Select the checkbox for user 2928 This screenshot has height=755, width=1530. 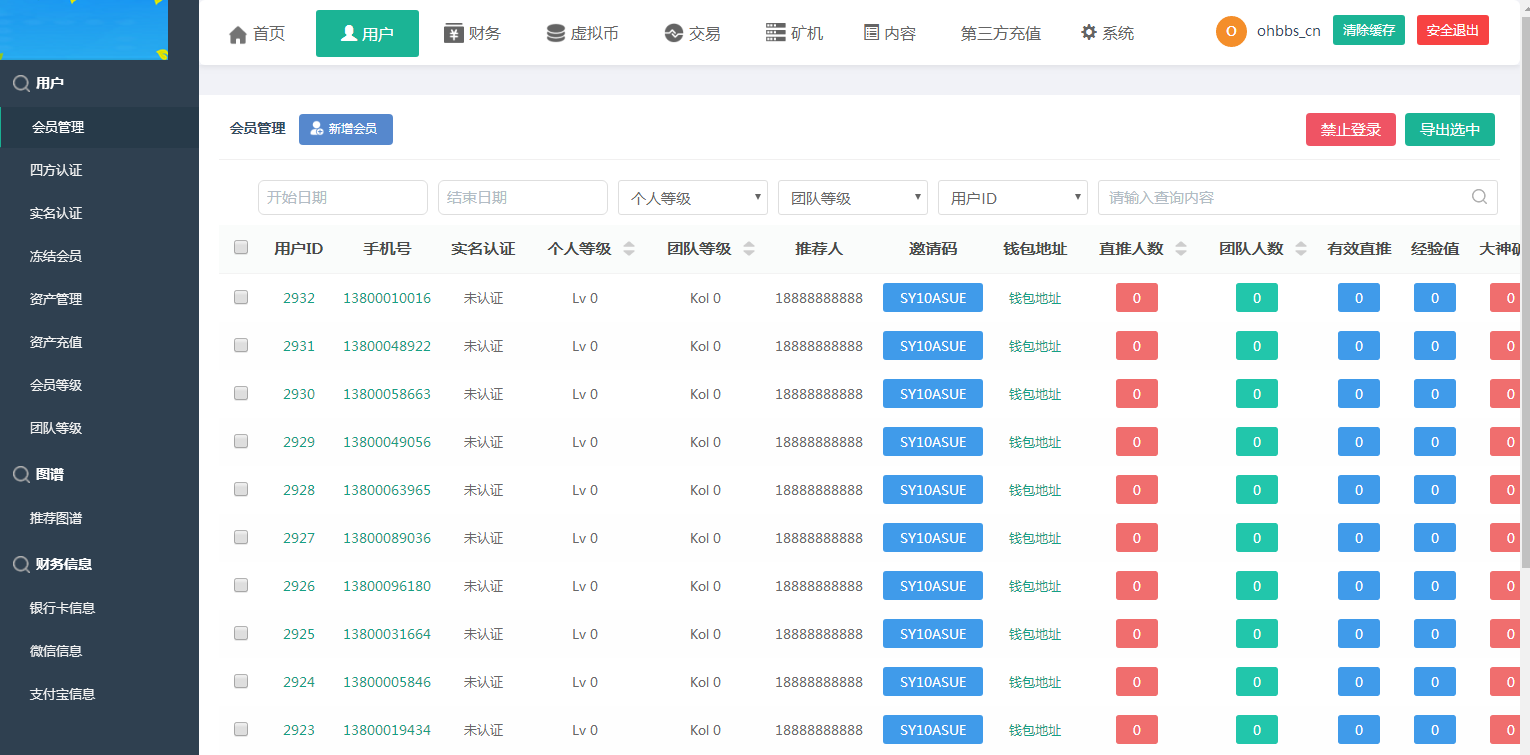coord(241,489)
